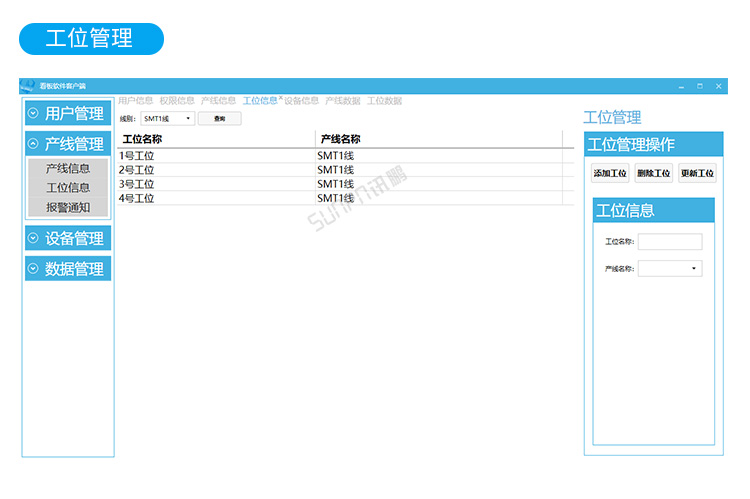Switch to the 权限信息 tab
This screenshot has width=750, height=499.
point(177,101)
